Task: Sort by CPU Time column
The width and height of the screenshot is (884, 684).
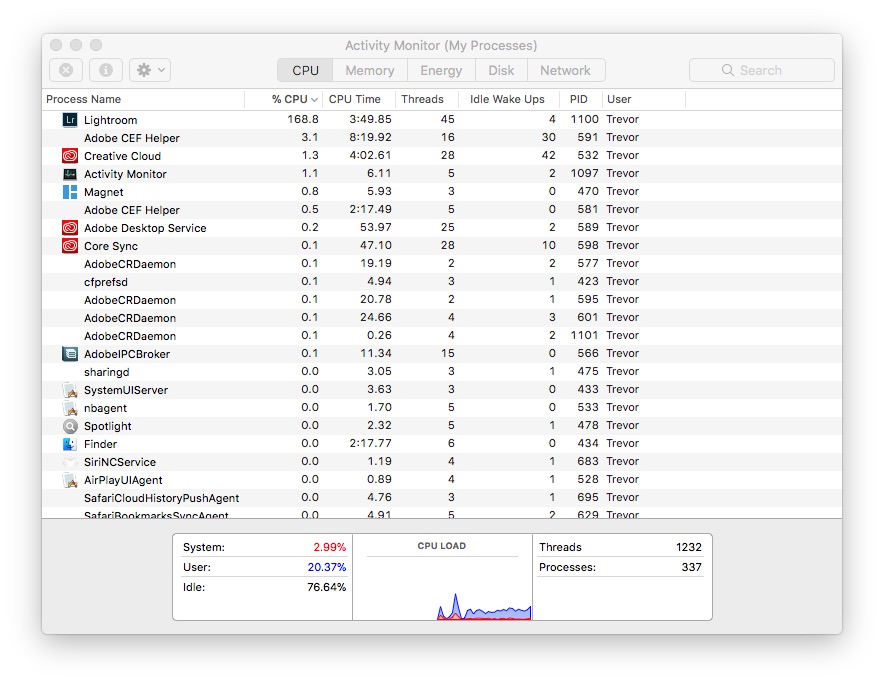Action: coord(359,99)
